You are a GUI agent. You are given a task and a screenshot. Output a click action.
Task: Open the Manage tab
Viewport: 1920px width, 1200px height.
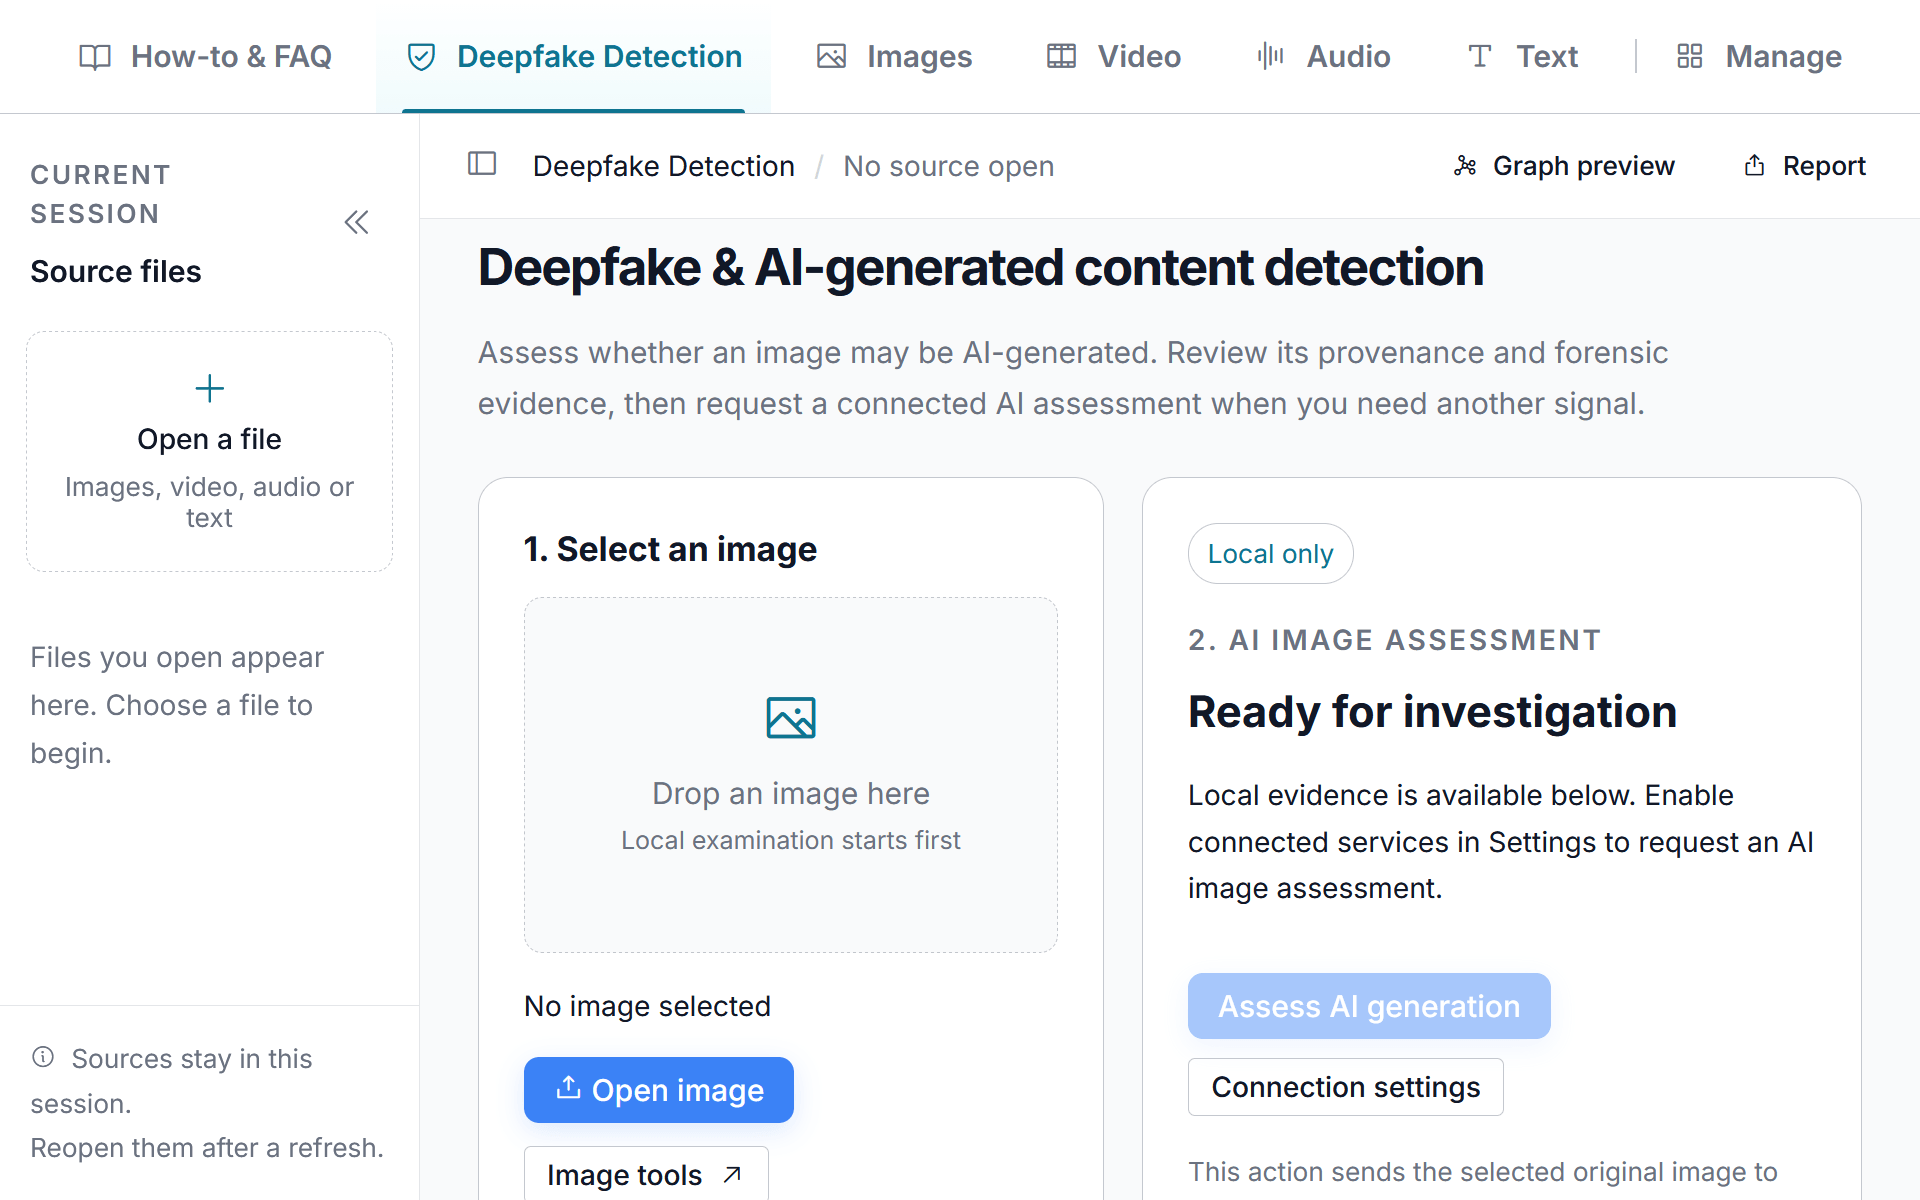pos(1759,56)
